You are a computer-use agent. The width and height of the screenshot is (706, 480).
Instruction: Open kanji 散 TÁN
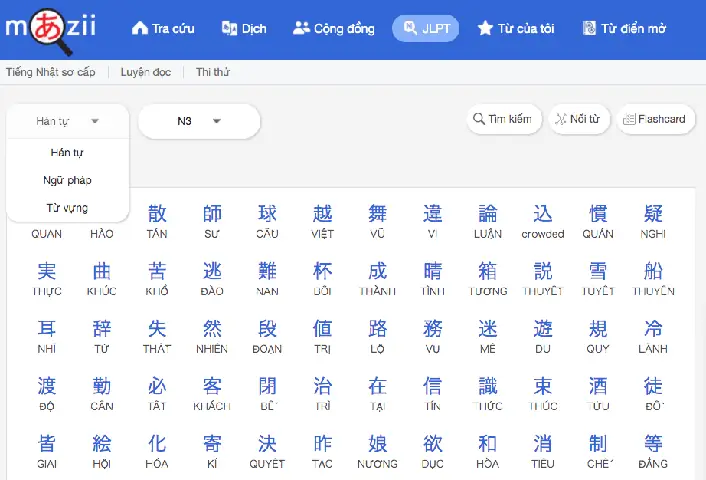click(x=157, y=221)
